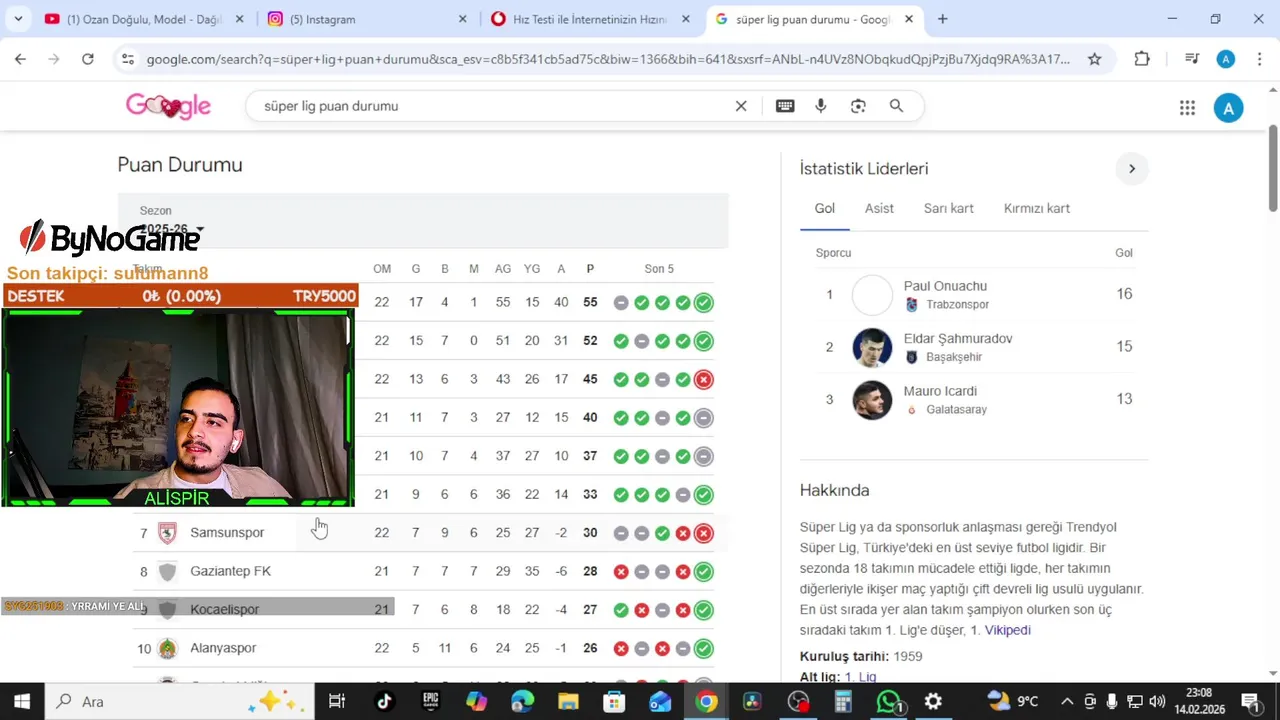Click the Google account avatar on page
Screen dimensions: 1280x720
click(x=1228, y=108)
